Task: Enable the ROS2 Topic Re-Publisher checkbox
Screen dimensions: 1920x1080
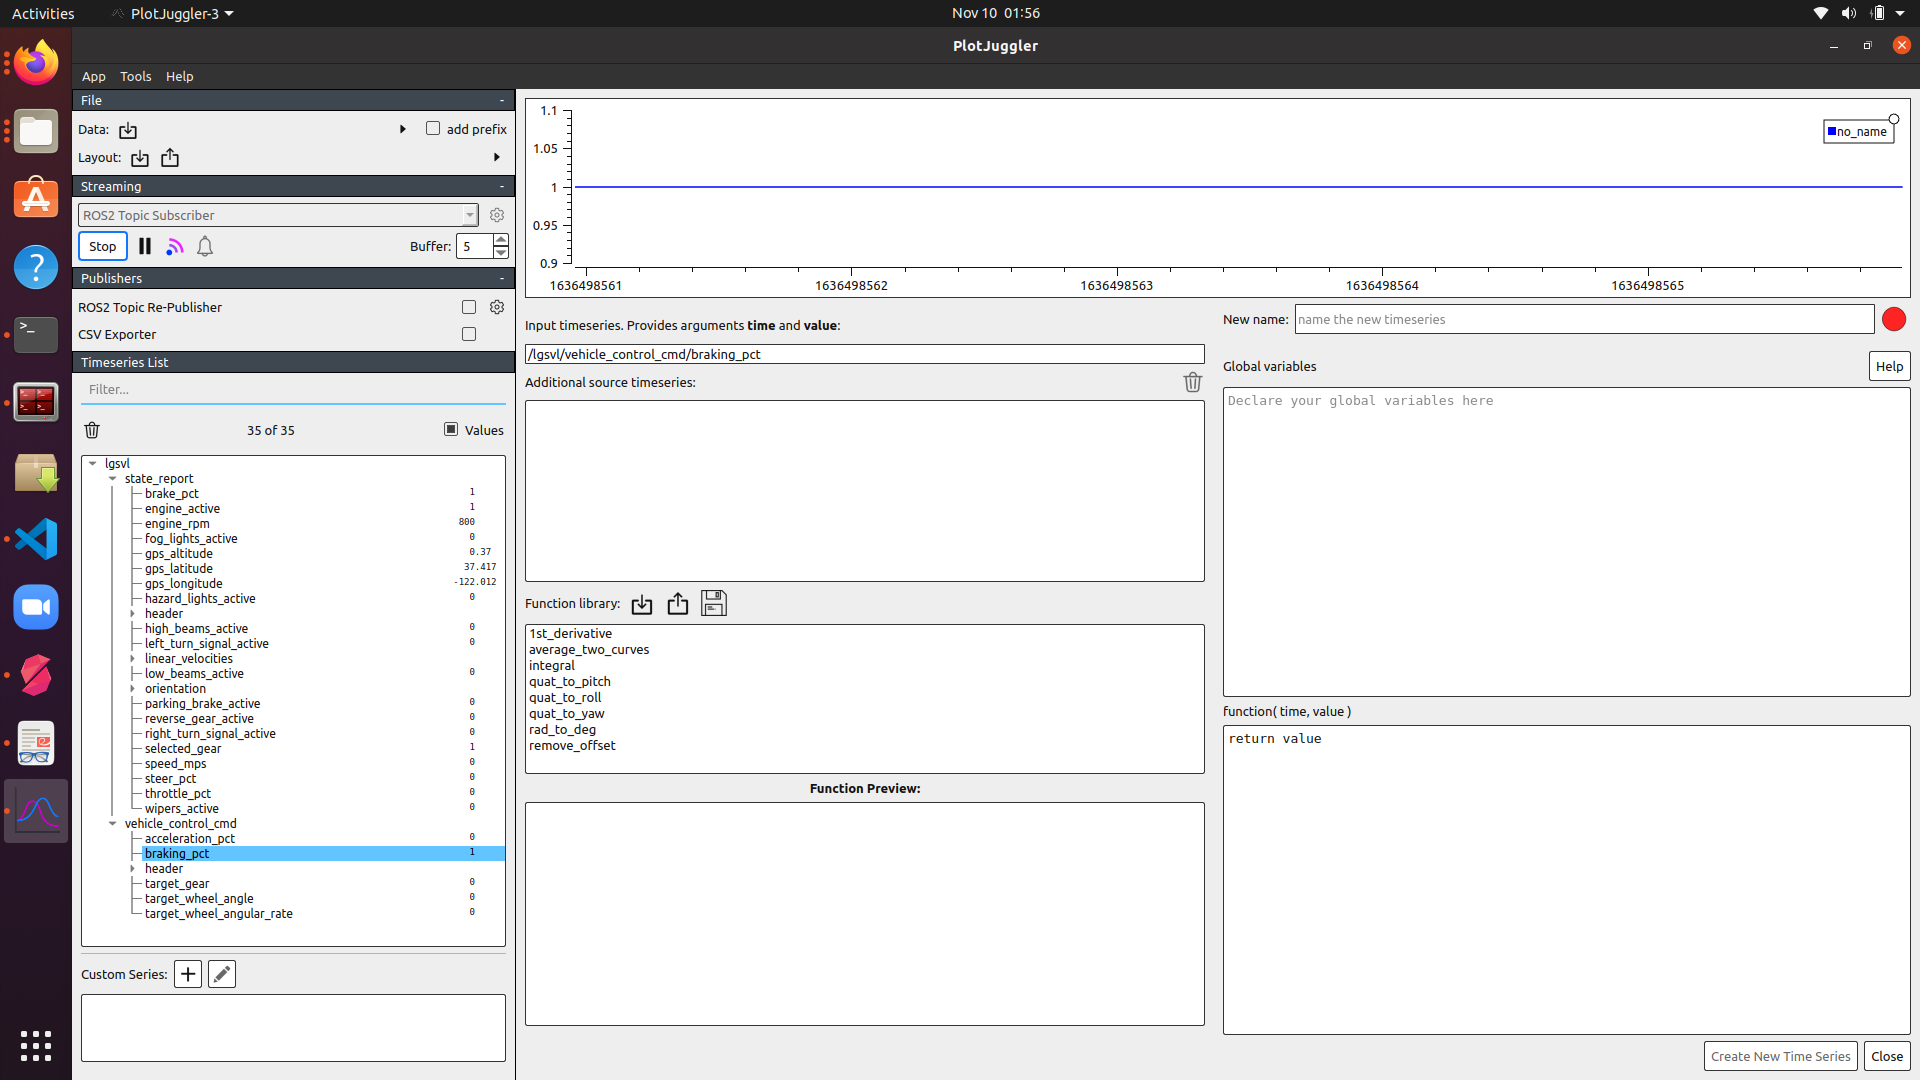Action: pos(469,307)
